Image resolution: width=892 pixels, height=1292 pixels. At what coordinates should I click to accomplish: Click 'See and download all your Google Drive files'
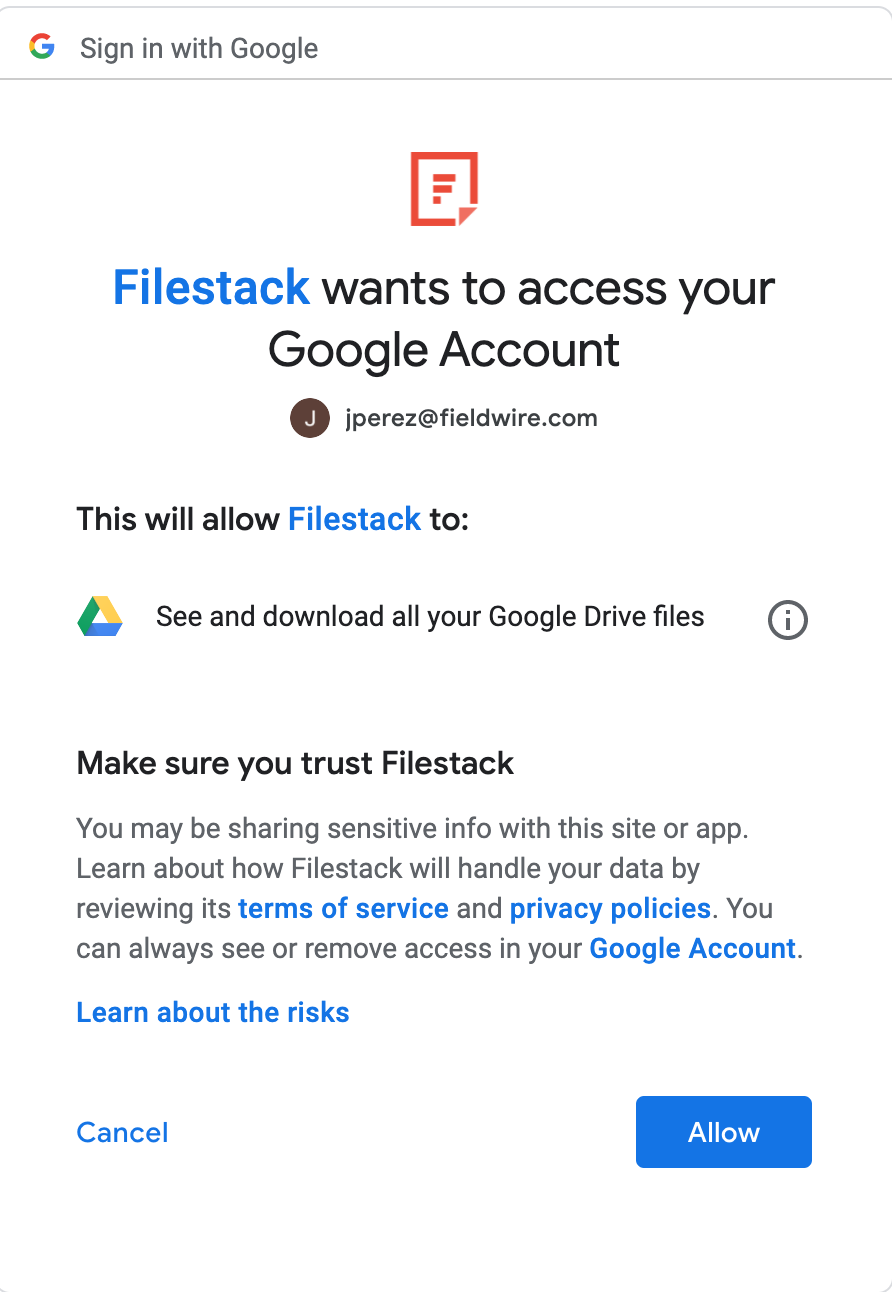(430, 617)
